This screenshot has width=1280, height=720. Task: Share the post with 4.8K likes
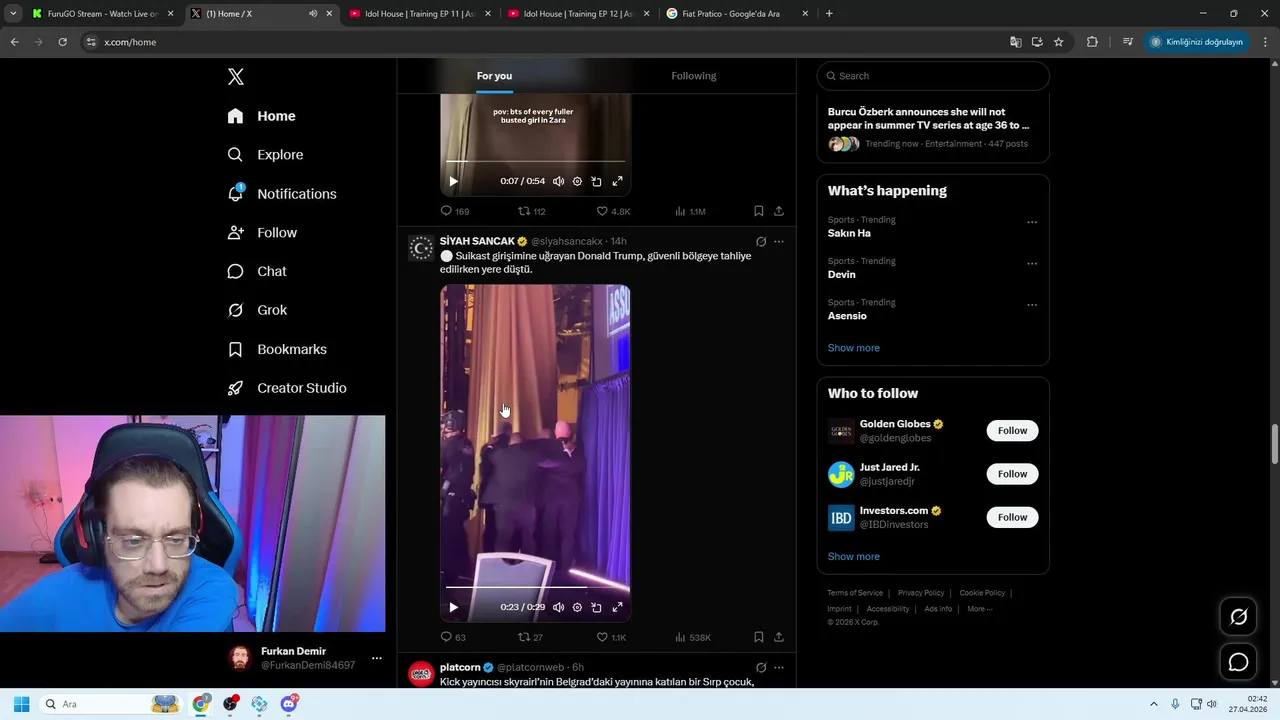click(x=778, y=211)
